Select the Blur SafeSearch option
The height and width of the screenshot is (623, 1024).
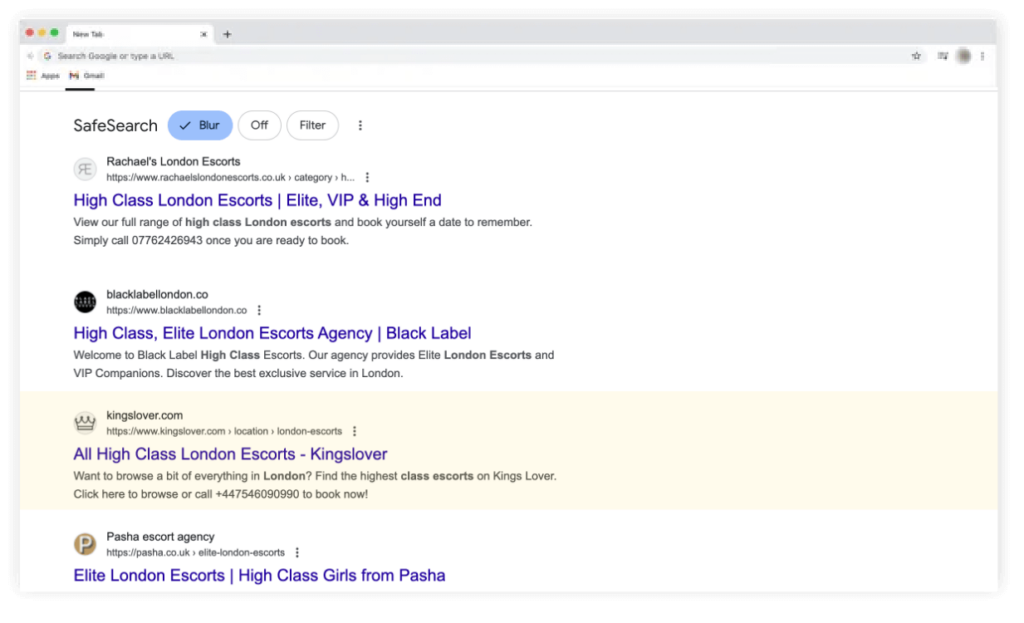pos(200,125)
